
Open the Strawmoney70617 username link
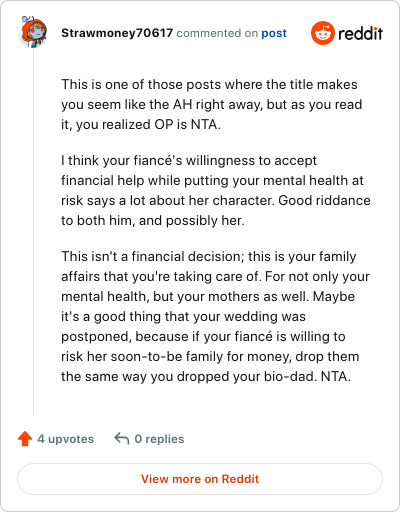(x=117, y=33)
